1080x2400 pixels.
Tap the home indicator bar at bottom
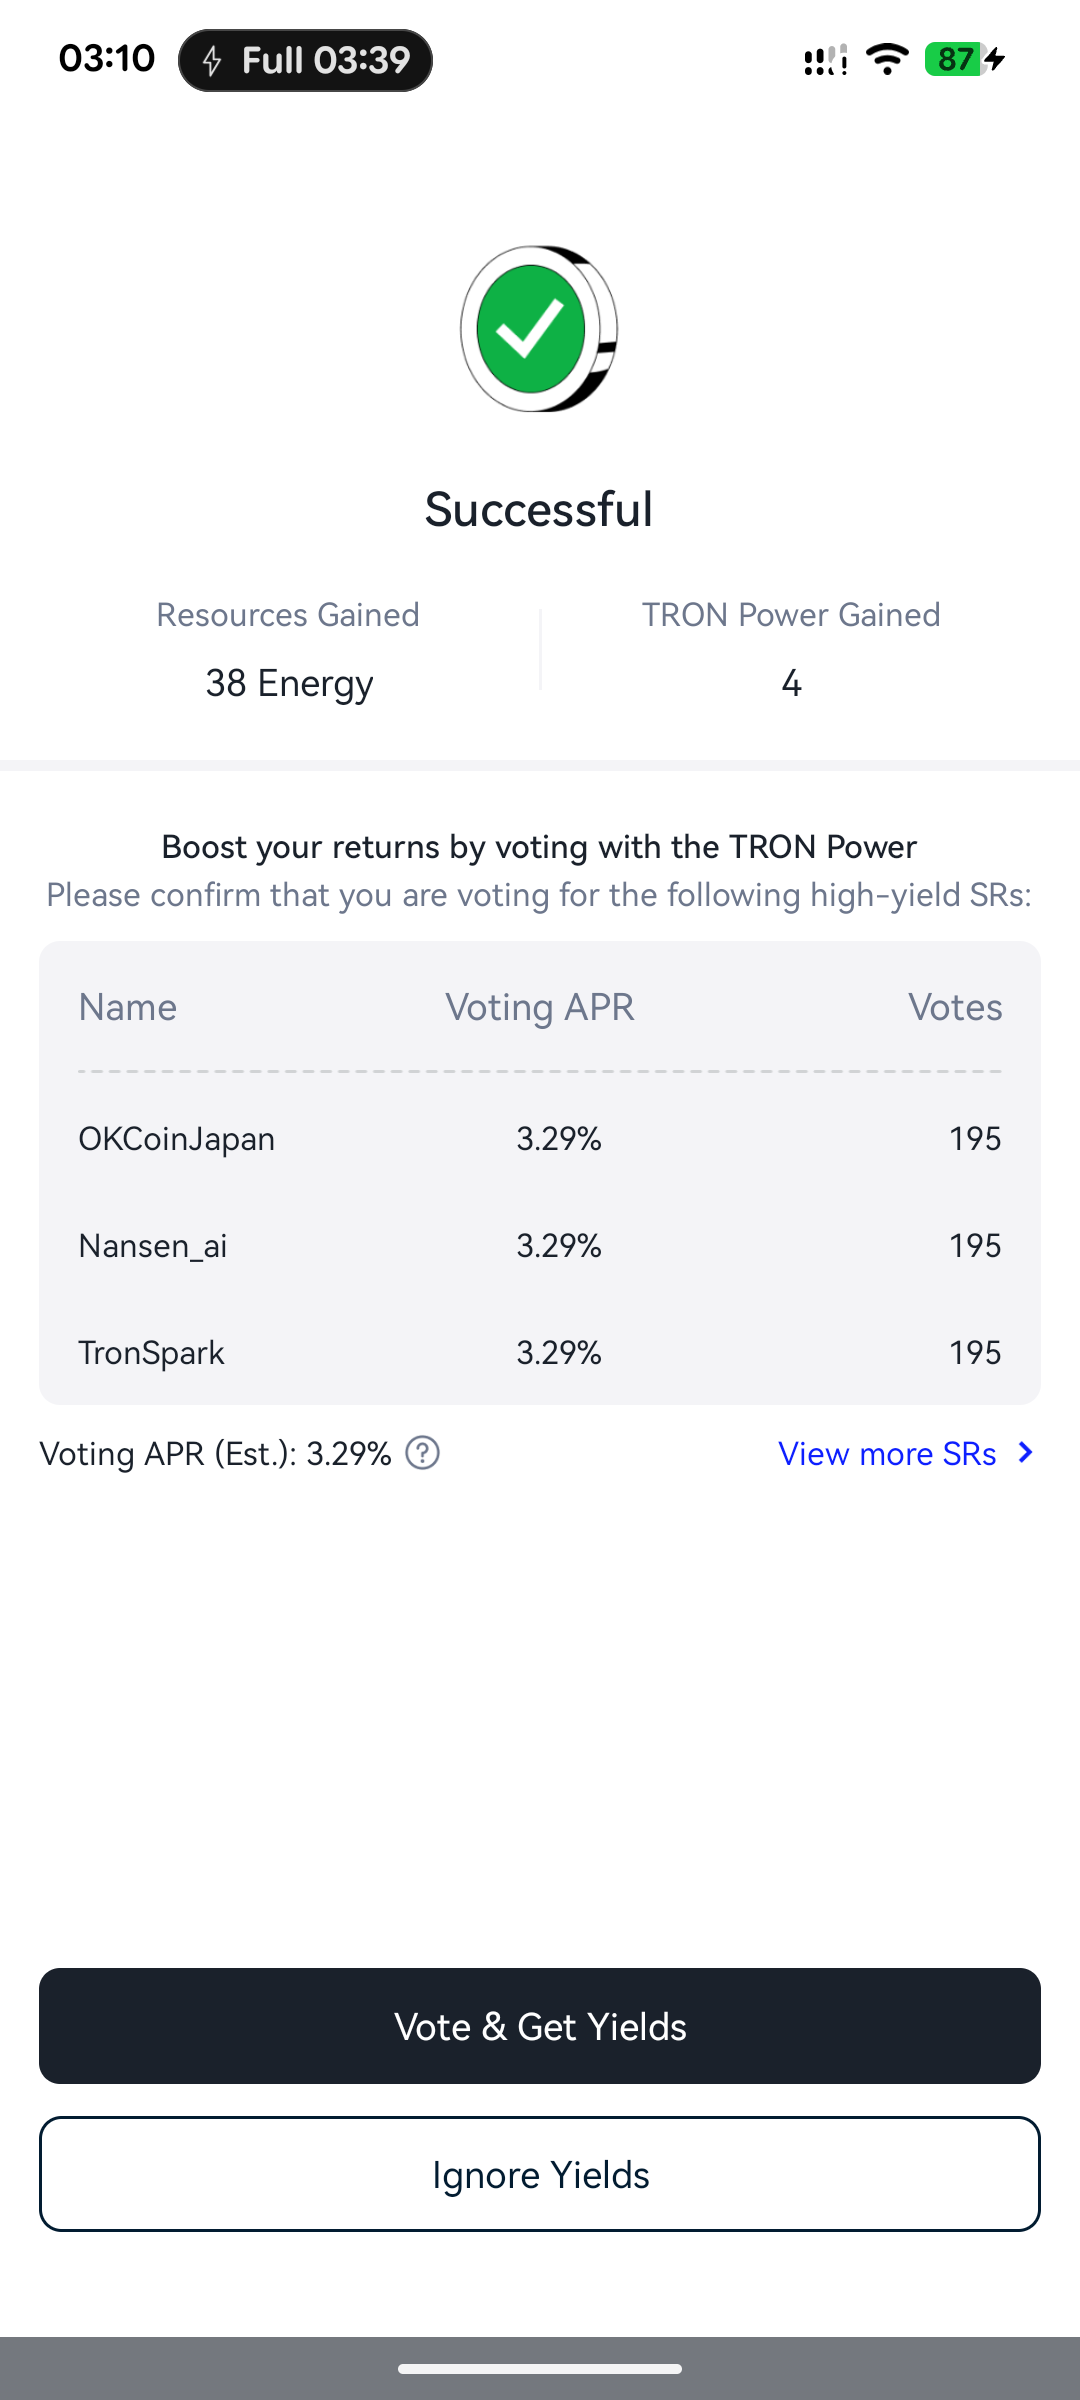pyautogui.click(x=540, y=2368)
